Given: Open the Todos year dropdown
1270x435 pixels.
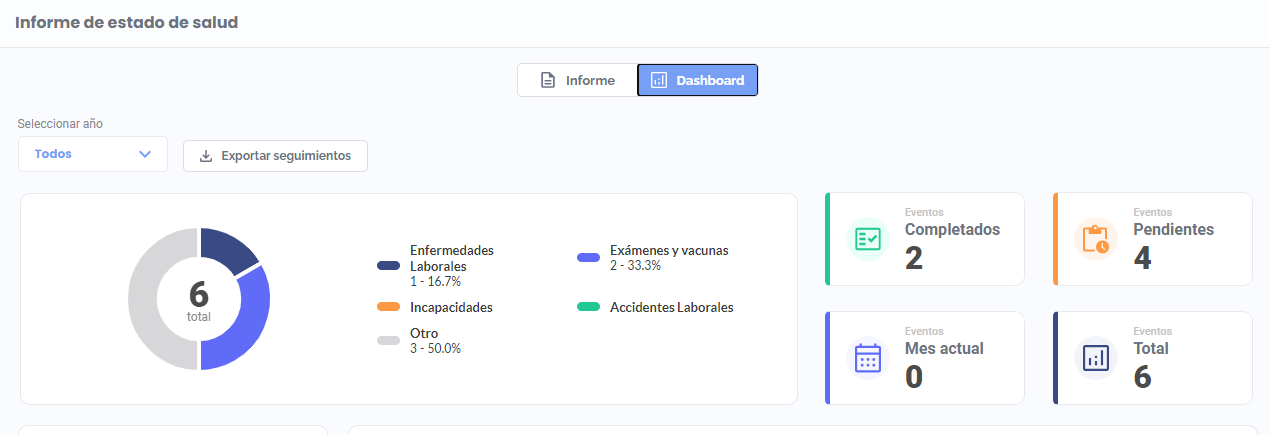Looking at the screenshot, I should pyautogui.click(x=92, y=154).
